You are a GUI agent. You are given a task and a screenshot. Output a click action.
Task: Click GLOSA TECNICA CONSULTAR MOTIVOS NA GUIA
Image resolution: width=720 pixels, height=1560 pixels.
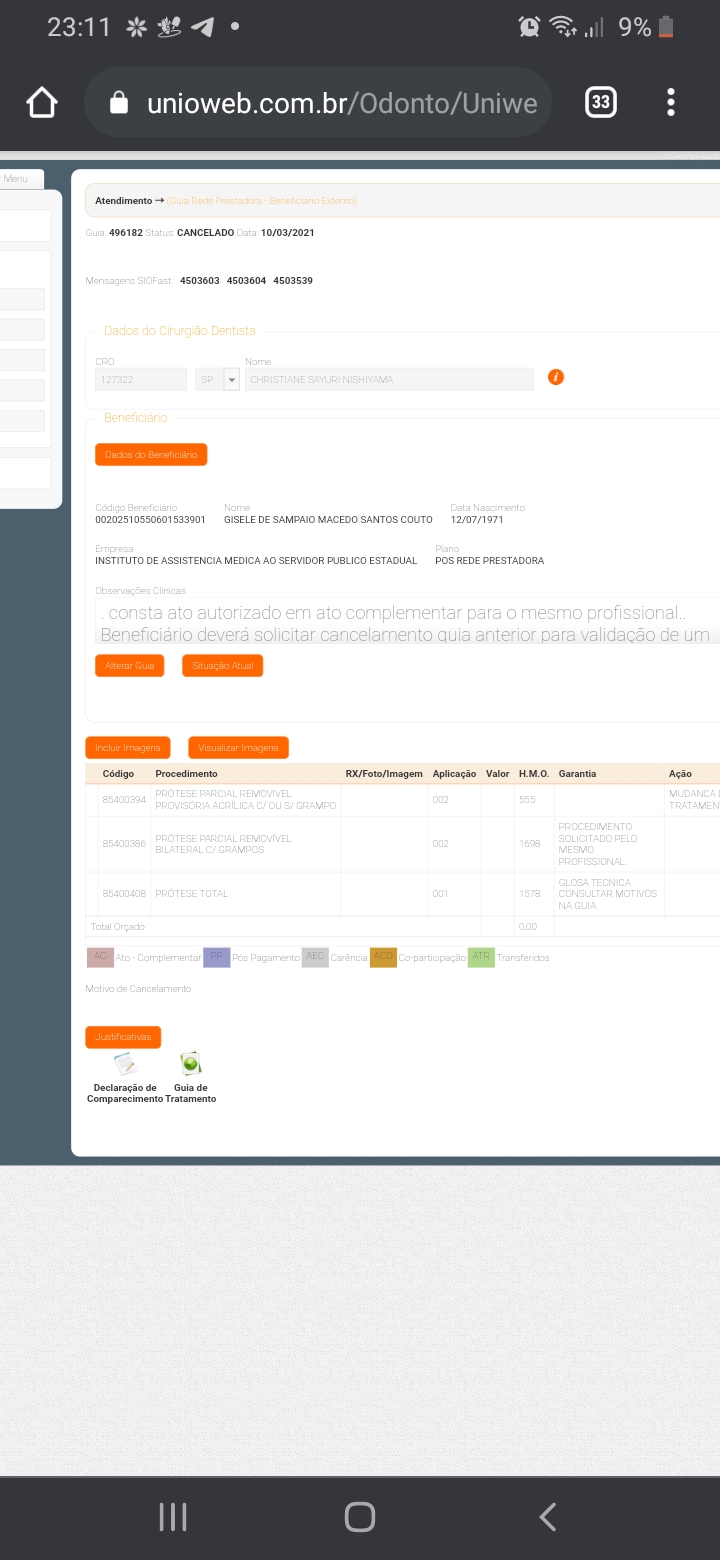(608, 894)
